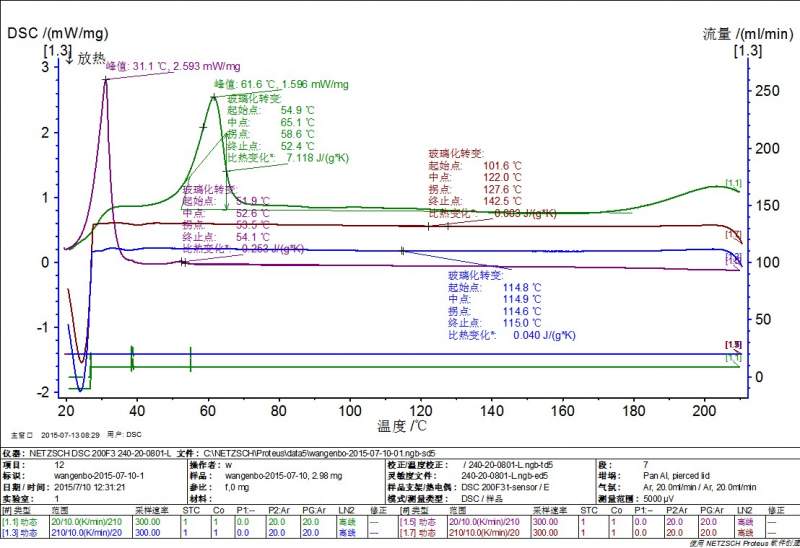Click the sample value wangenbo-2015-07-10, 2.98 mg

(x=284, y=476)
